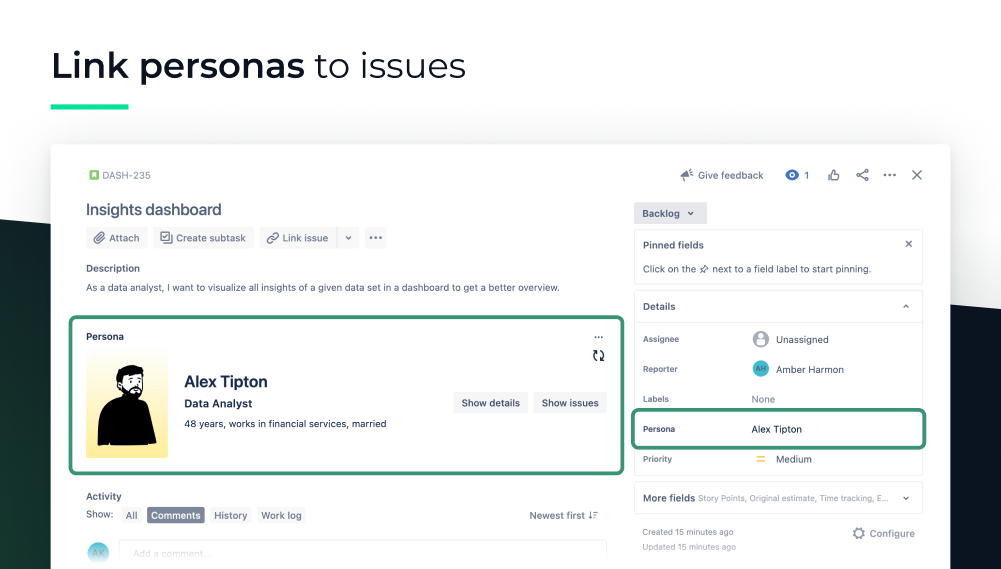Click the Alex Tipton persona avatar
1001x569 pixels.
tap(127, 404)
